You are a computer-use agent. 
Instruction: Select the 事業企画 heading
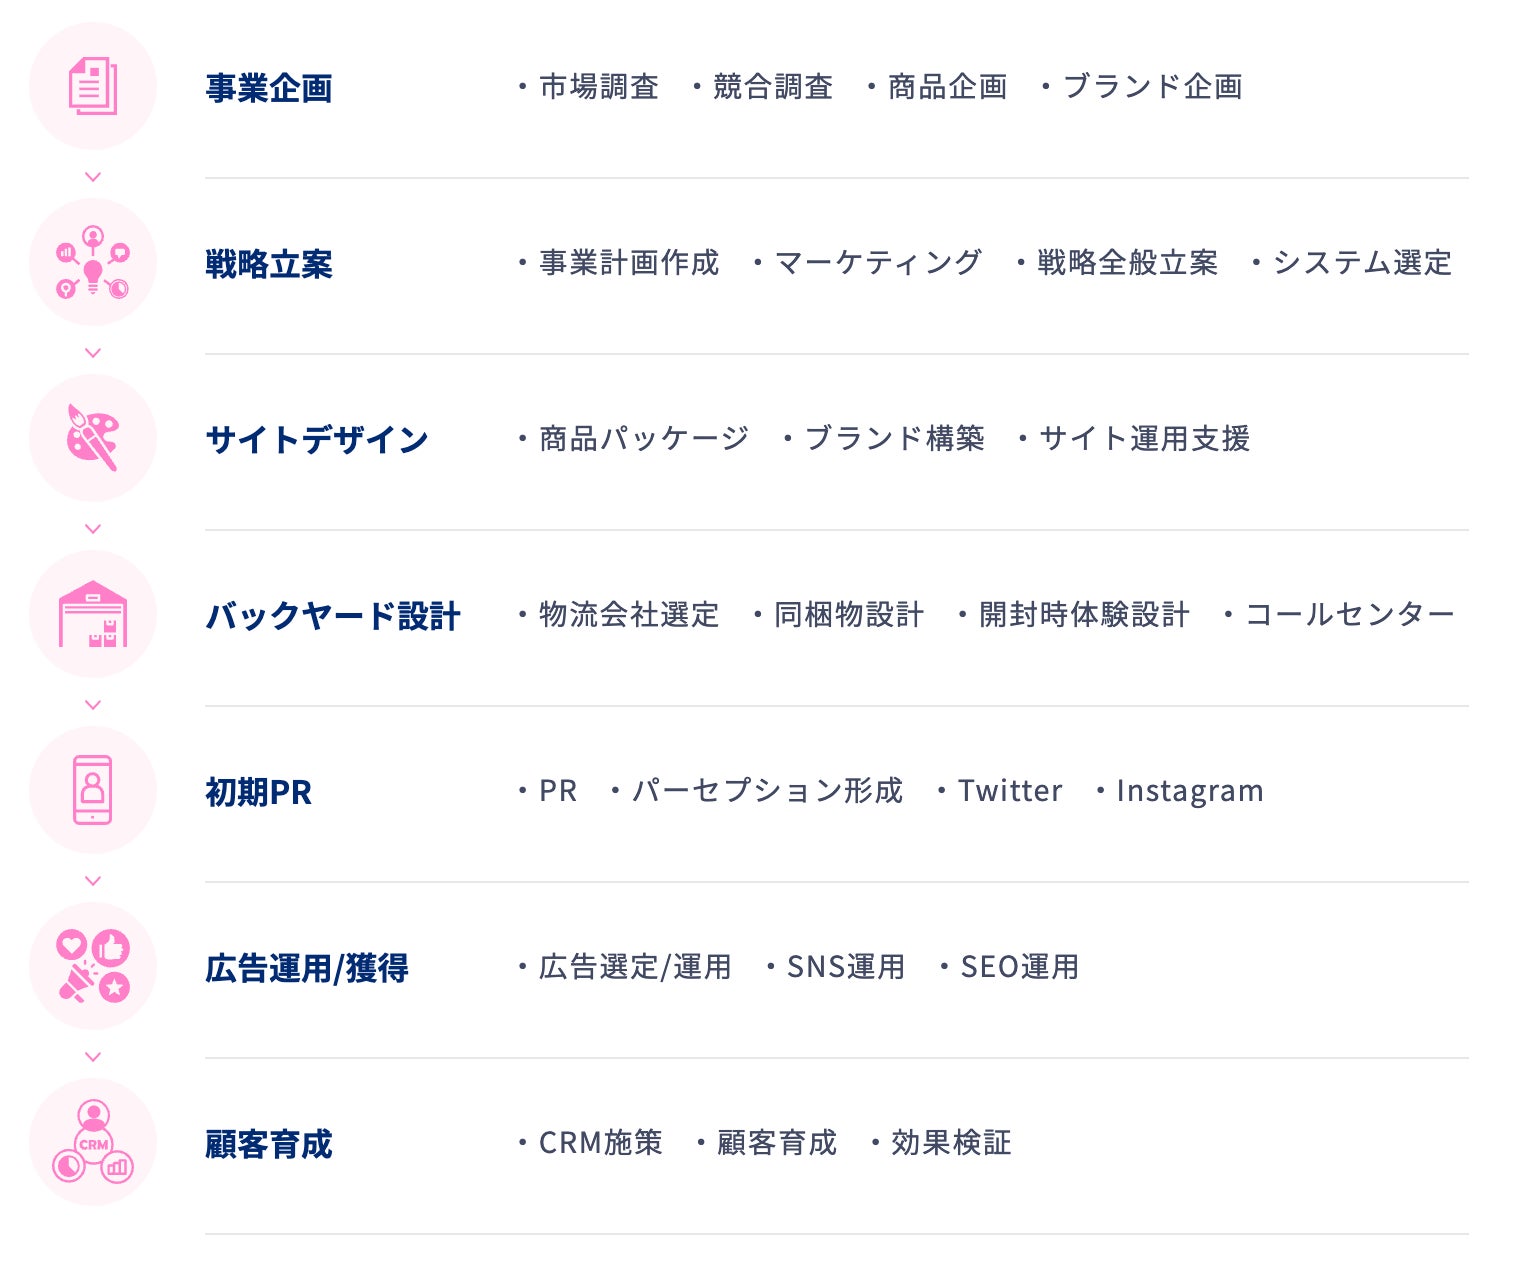269,88
